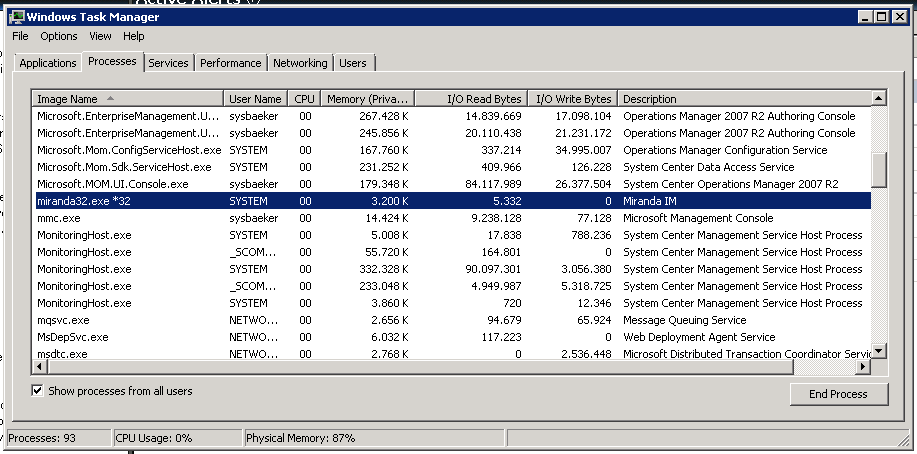Viewport: 917px width, 454px height.
Task: Select the Processes tab
Action: pos(112,61)
